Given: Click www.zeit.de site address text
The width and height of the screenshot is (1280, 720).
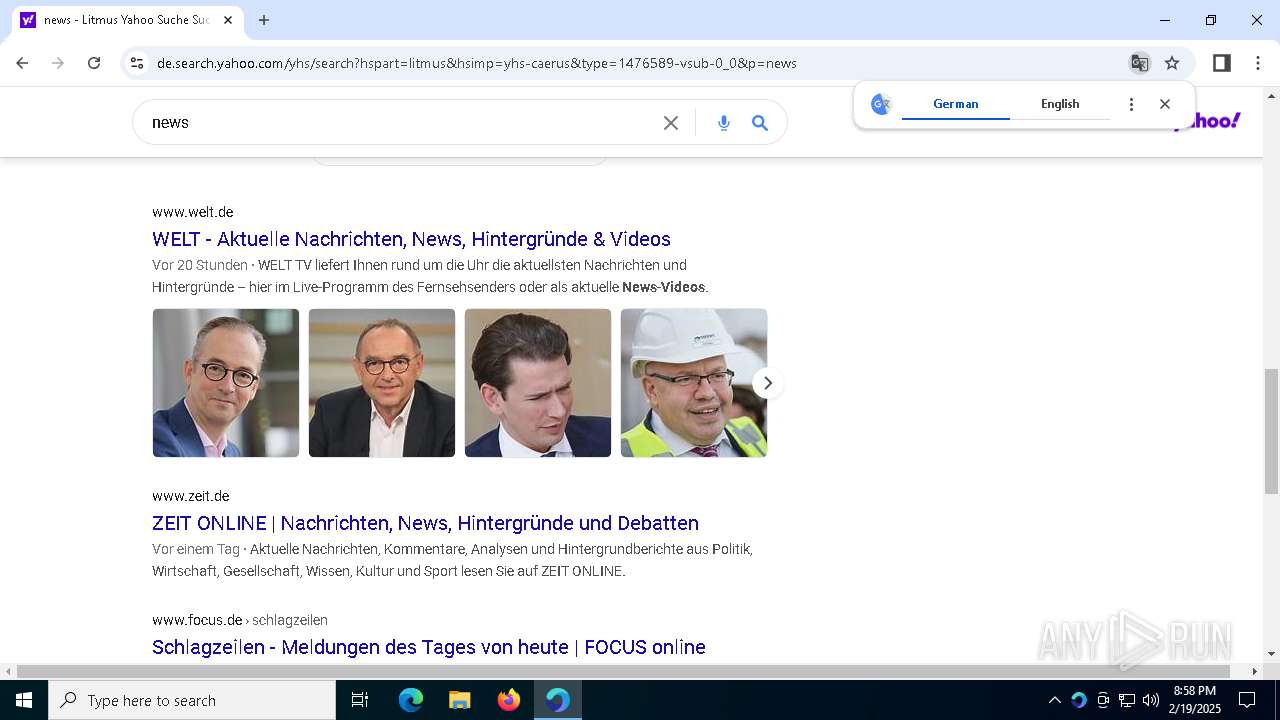Looking at the screenshot, I should pyautogui.click(x=191, y=496).
